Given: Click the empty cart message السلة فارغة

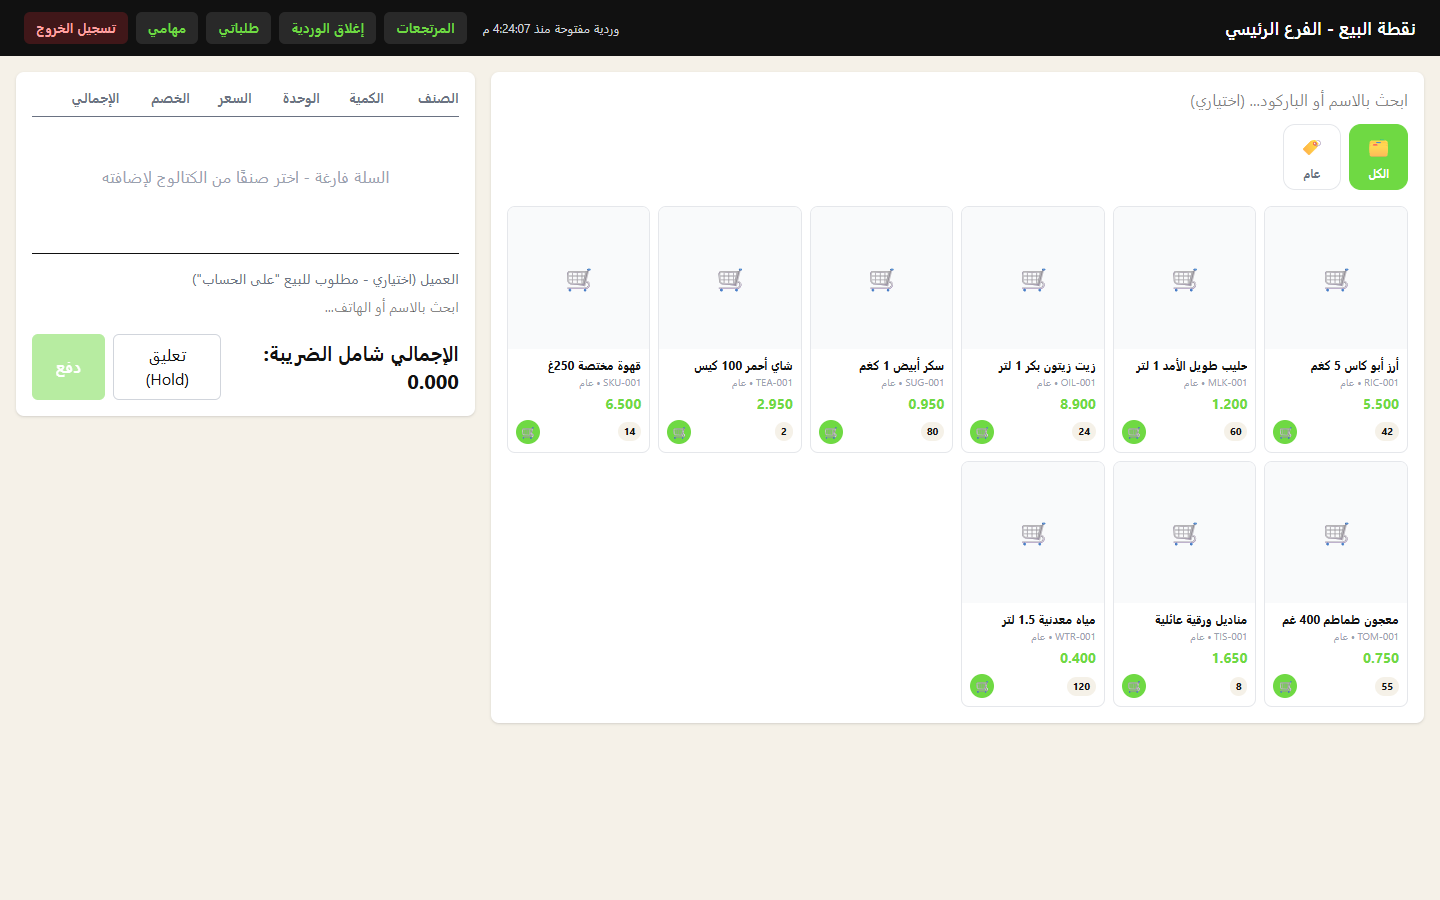Looking at the screenshot, I should pyautogui.click(x=245, y=177).
